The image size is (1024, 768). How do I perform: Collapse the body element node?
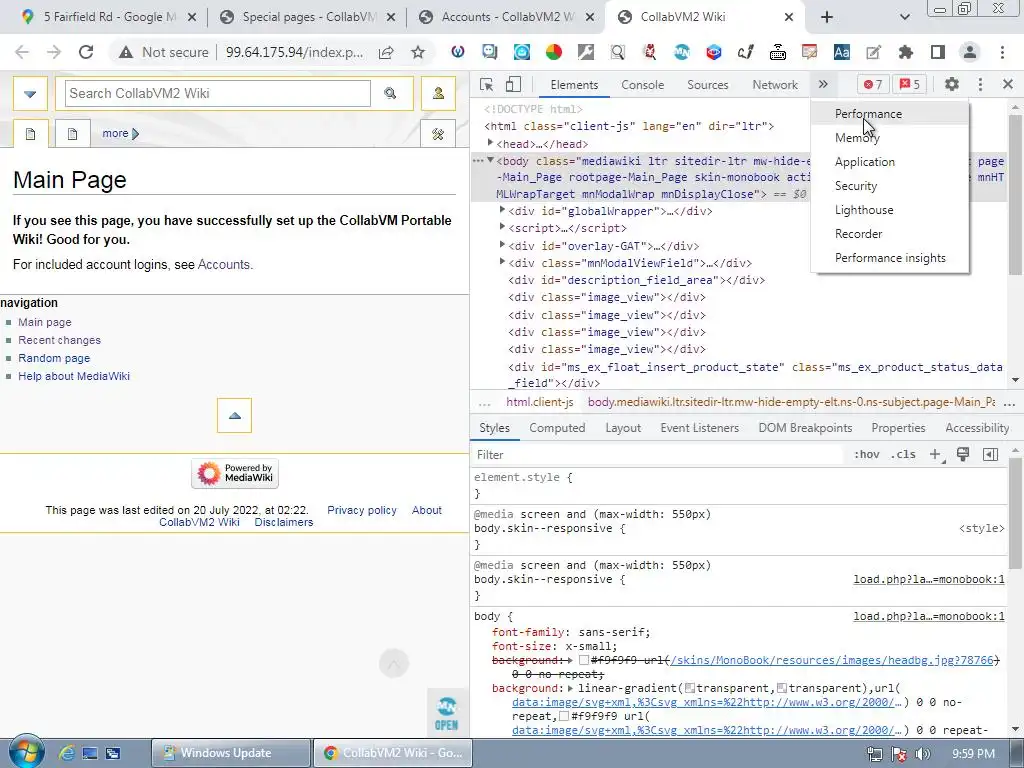(x=490, y=160)
